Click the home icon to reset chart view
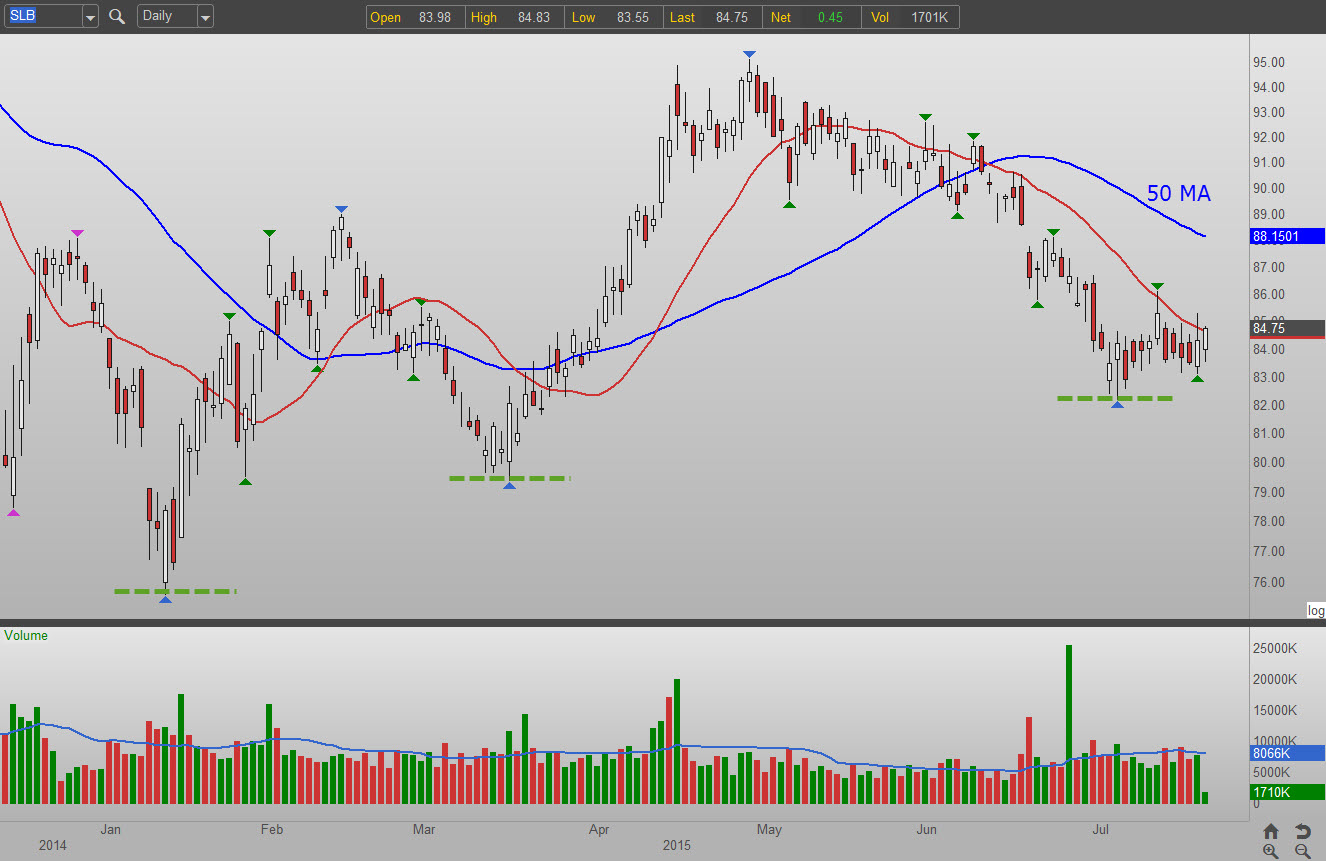This screenshot has height=861, width=1326. tap(1271, 831)
